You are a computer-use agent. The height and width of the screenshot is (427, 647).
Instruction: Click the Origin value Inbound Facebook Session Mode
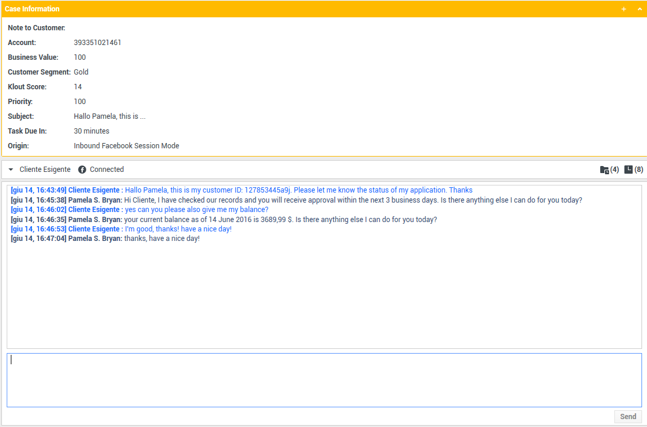(x=126, y=146)
